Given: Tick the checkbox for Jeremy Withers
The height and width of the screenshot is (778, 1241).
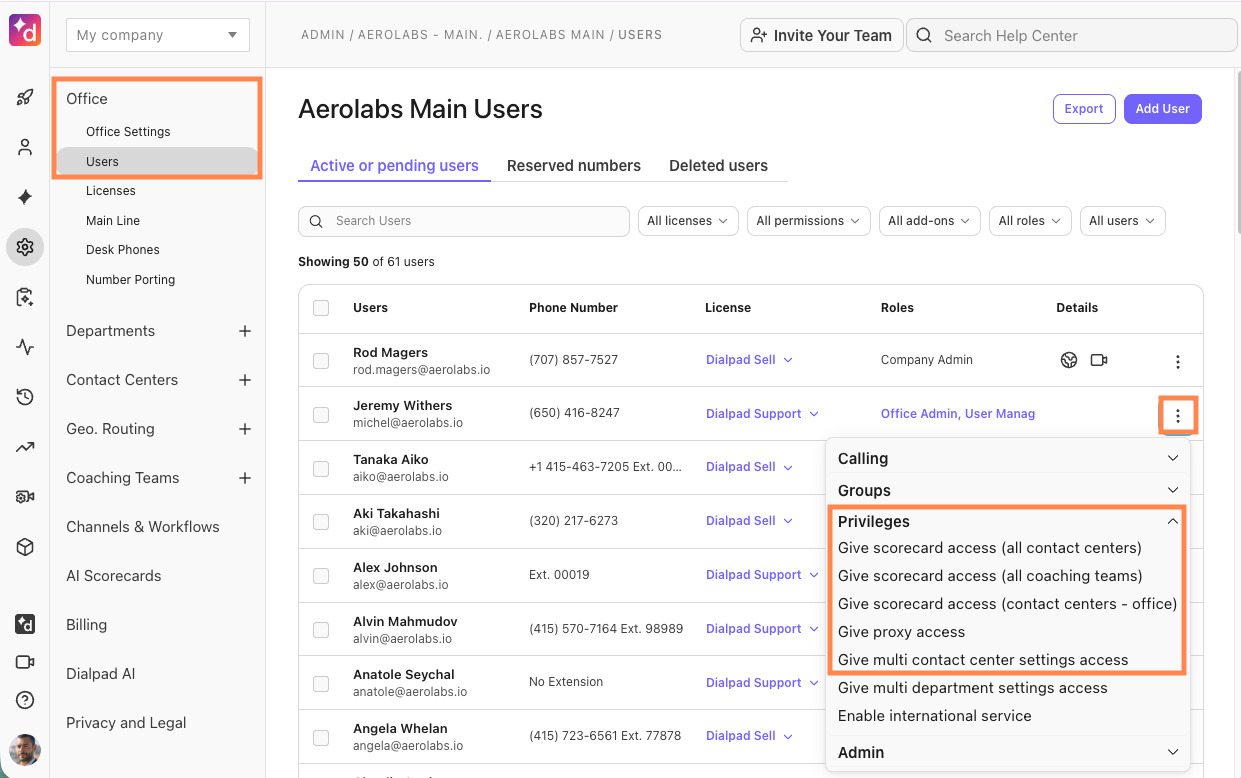Looking at the screenshot, I should [x=321, y=414].
